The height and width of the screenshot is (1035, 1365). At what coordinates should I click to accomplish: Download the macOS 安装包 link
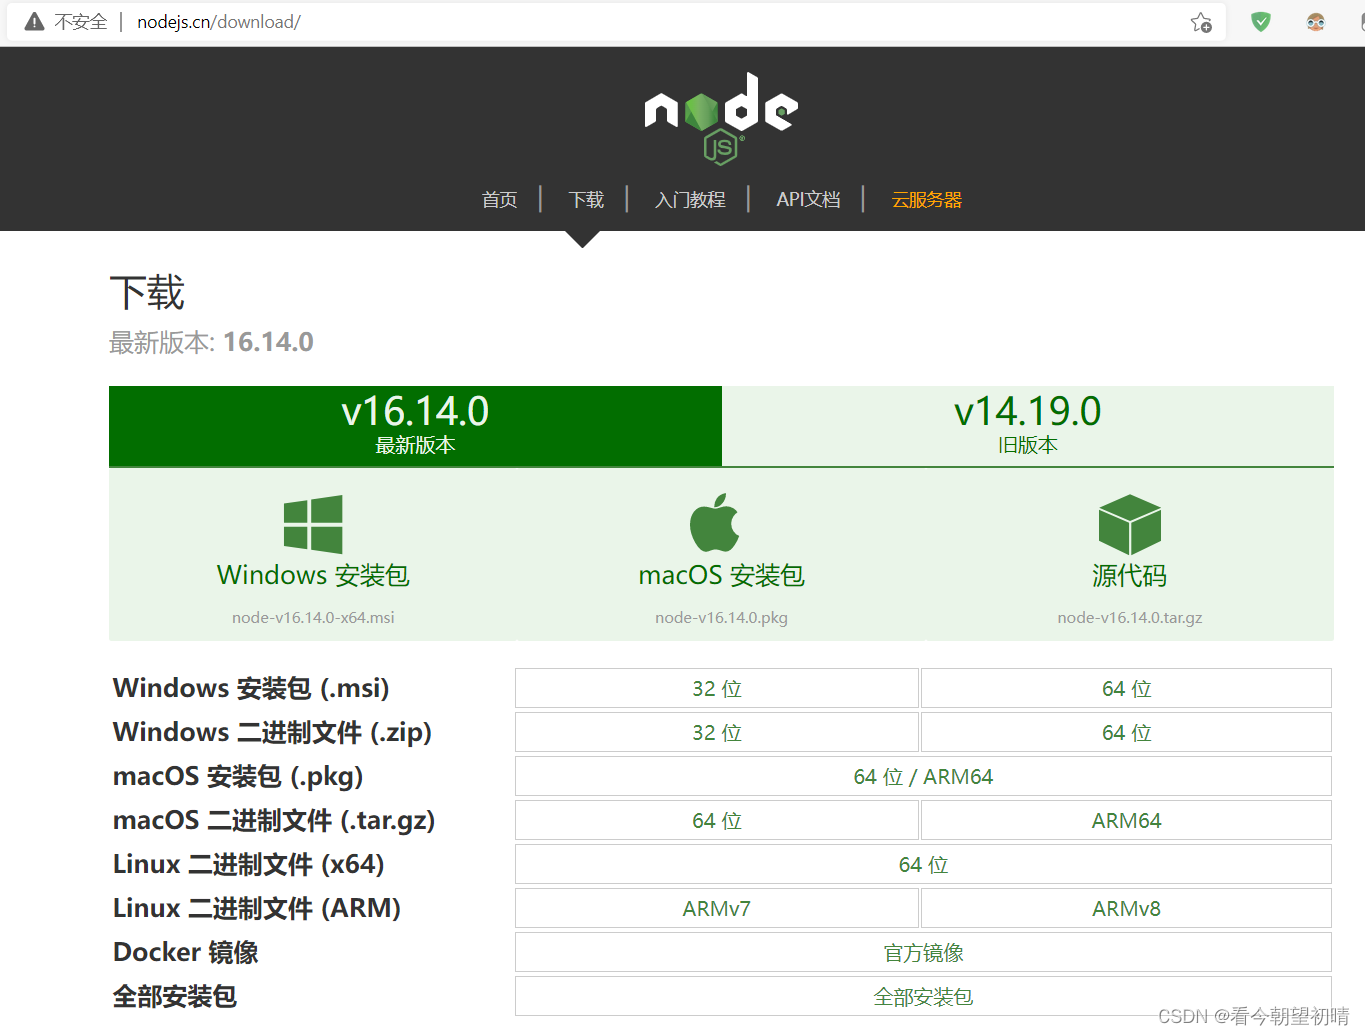click(721, 576)
